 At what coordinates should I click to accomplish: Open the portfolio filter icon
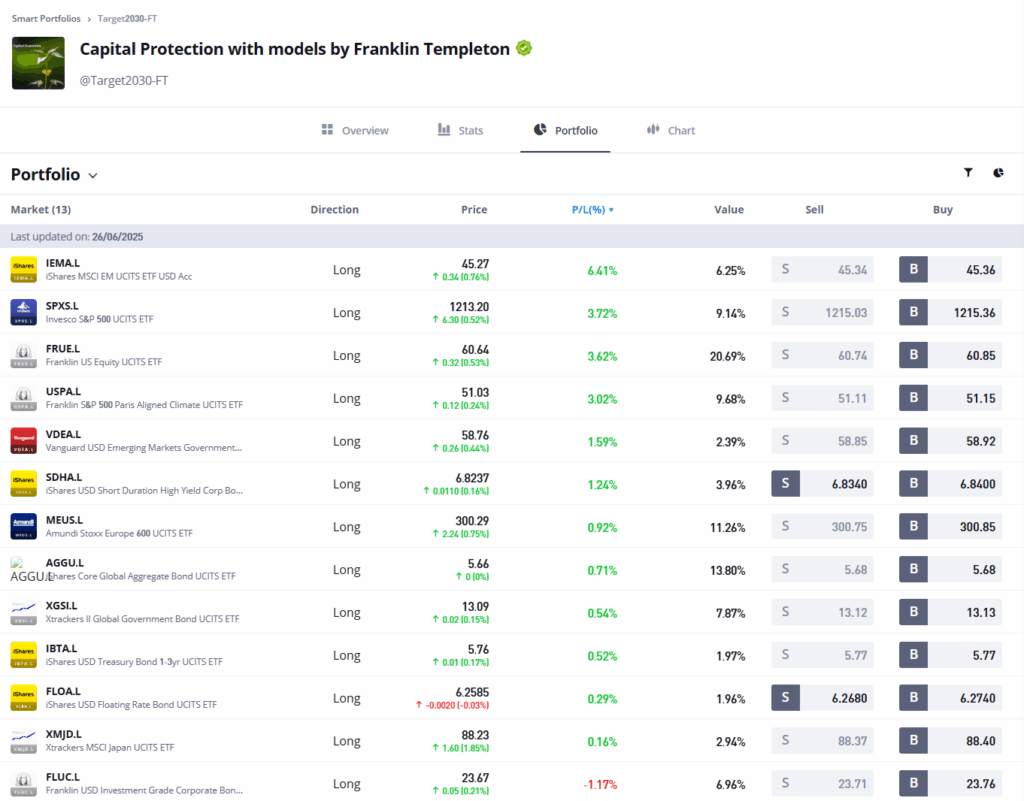click(968, 172)
